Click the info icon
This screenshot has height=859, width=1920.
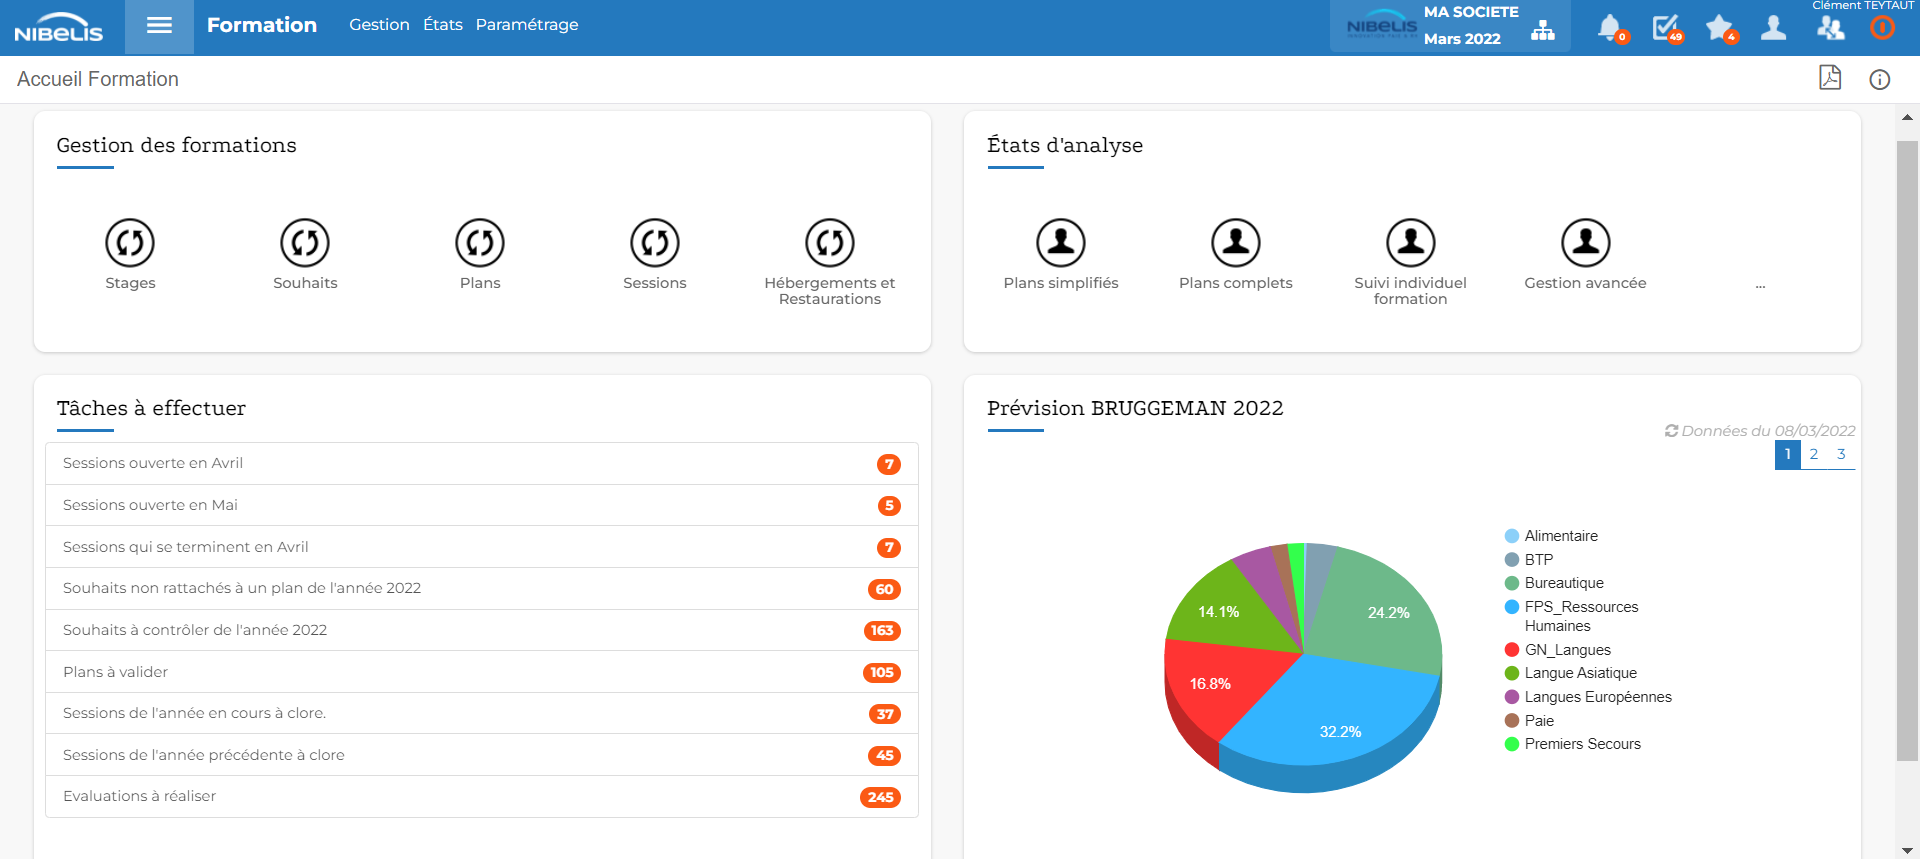[1879, 80]
